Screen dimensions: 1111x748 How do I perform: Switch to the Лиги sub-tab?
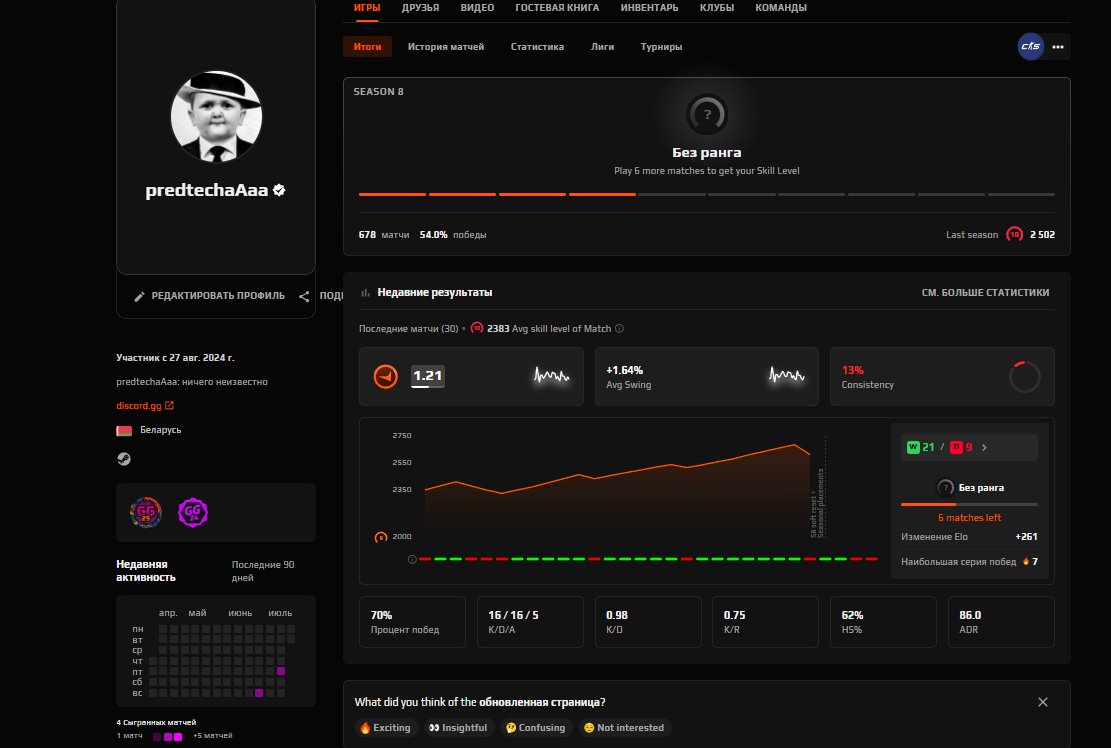(602, 47)
